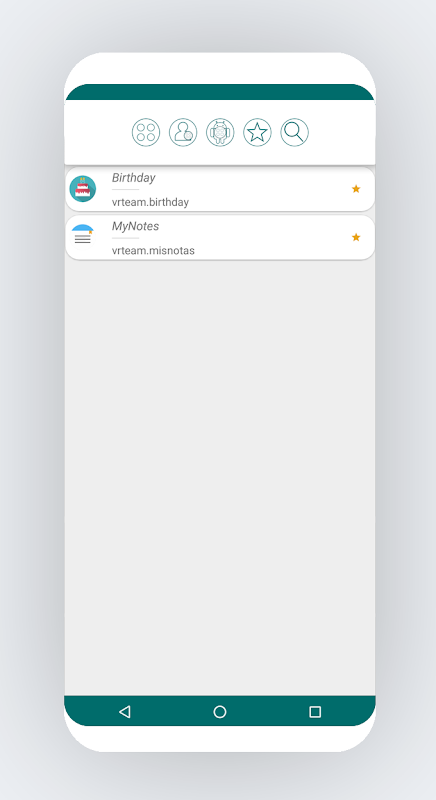Tap the Birthday cake app icon
Screen dimensions: 436x800
pyautogui.click(x=83, y=189)
